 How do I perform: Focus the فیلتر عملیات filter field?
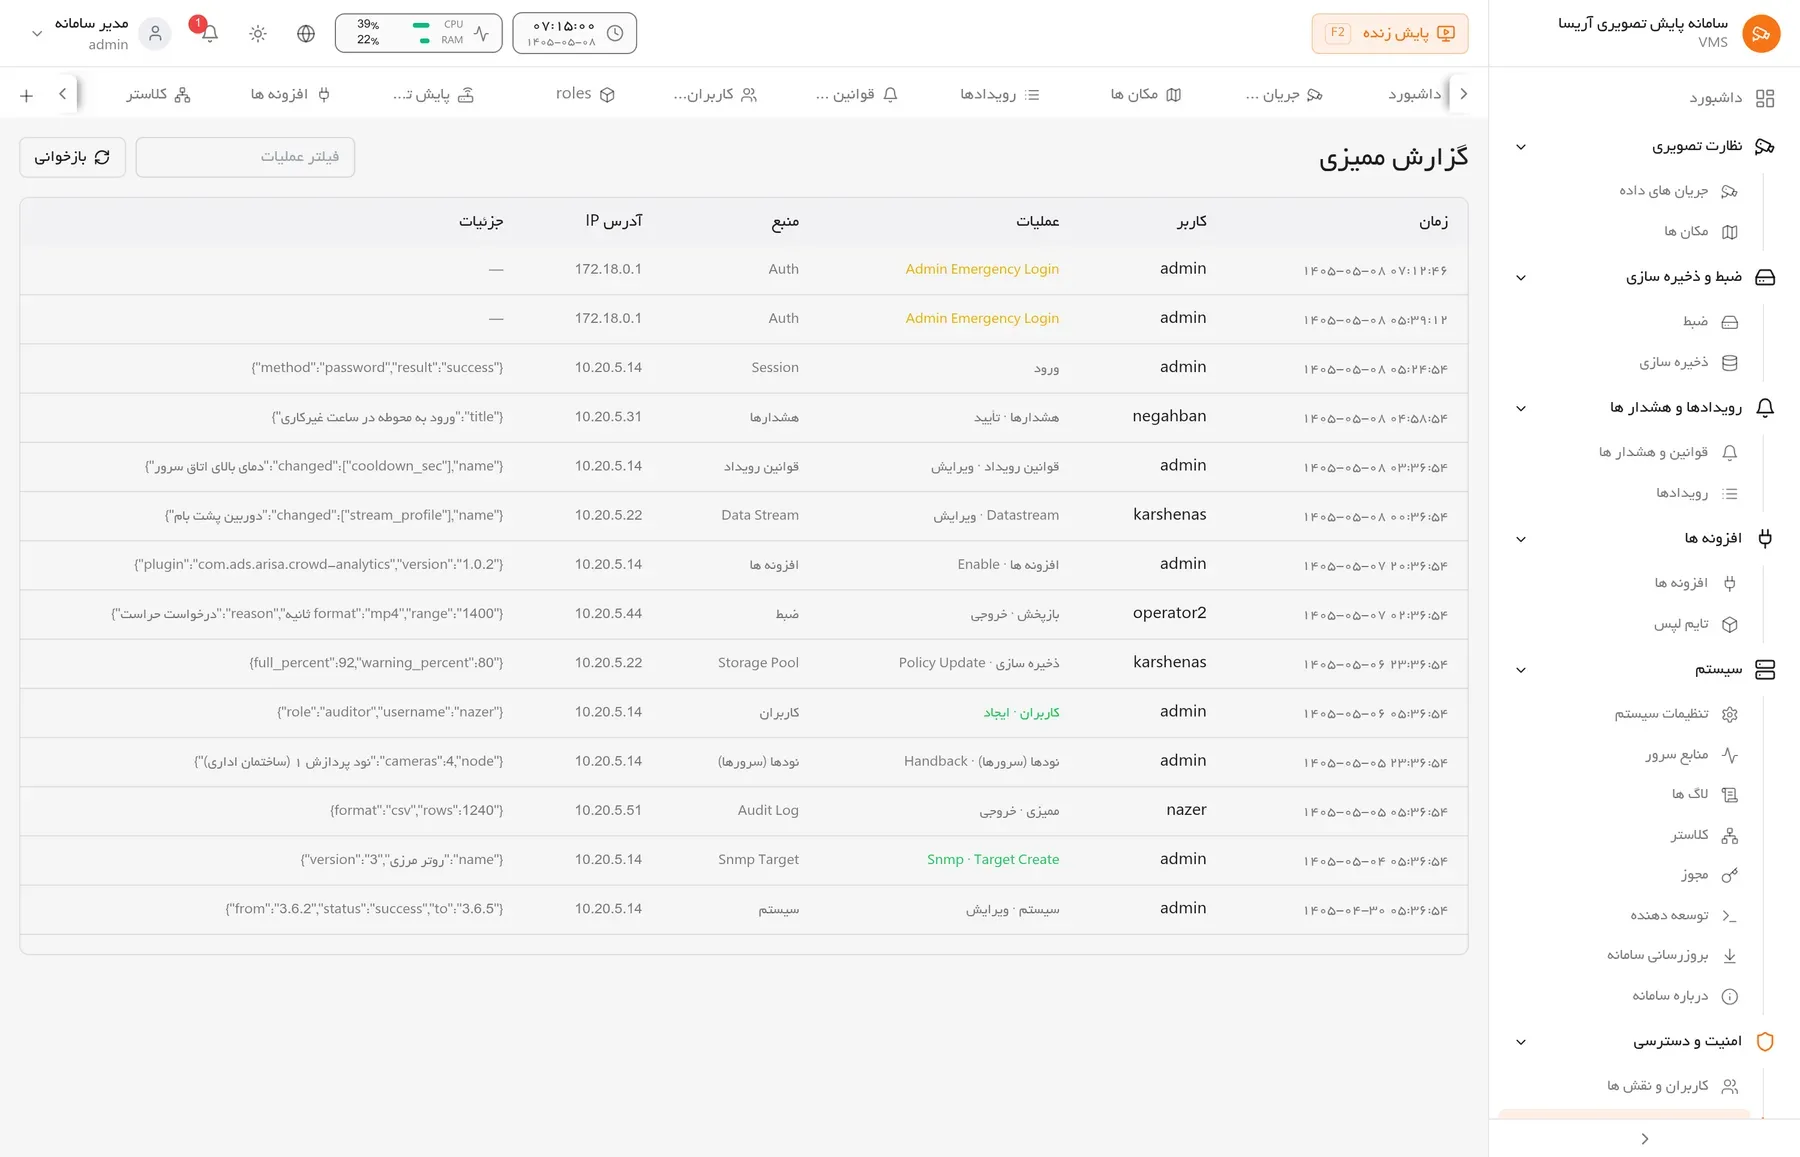[x=245, y=157]
